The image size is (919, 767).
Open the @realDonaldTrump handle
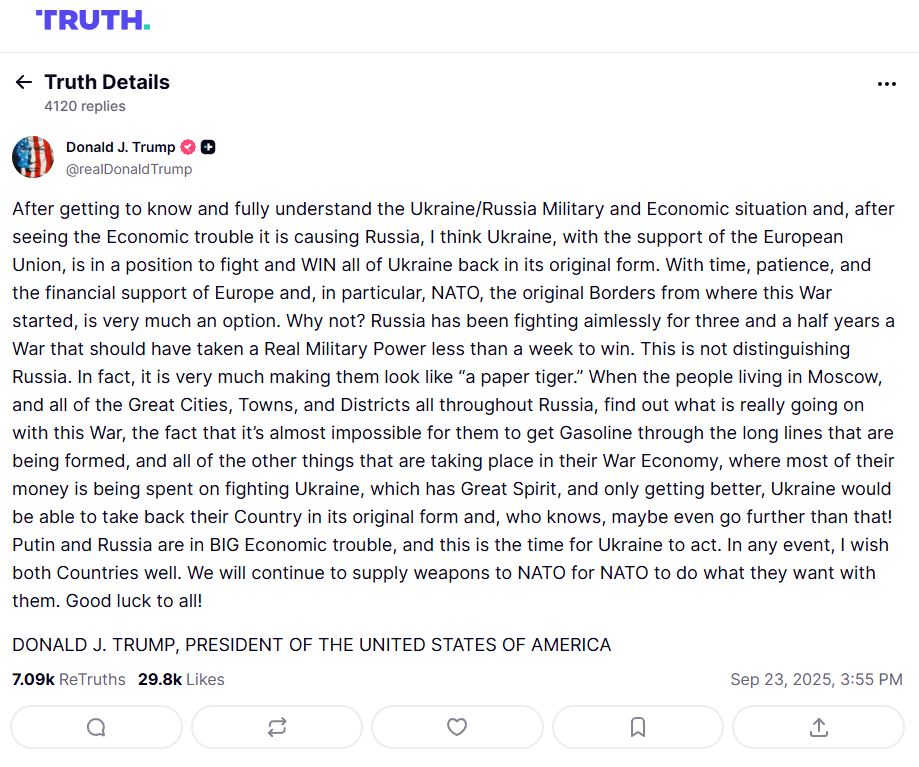point(129,169)
